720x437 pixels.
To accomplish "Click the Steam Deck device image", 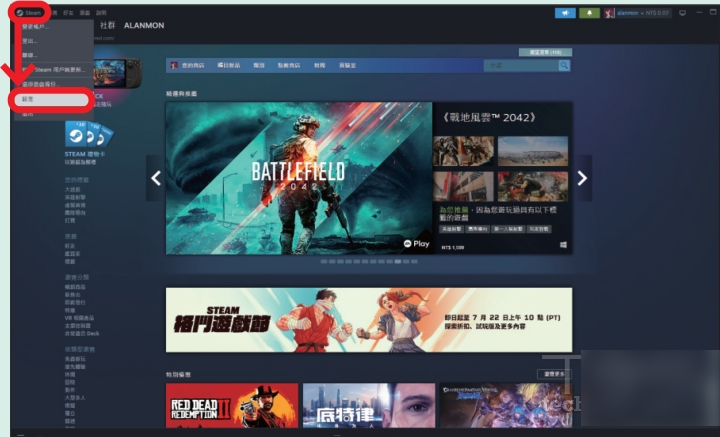I will (118, 73).
